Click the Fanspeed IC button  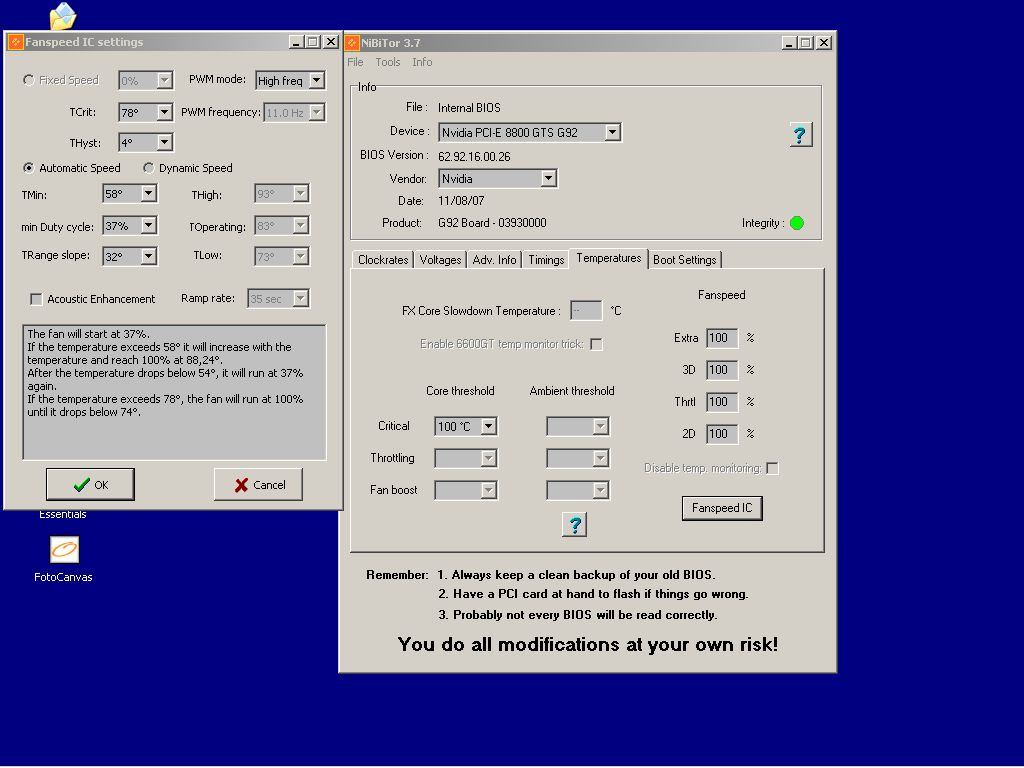(x=722, y=508)
